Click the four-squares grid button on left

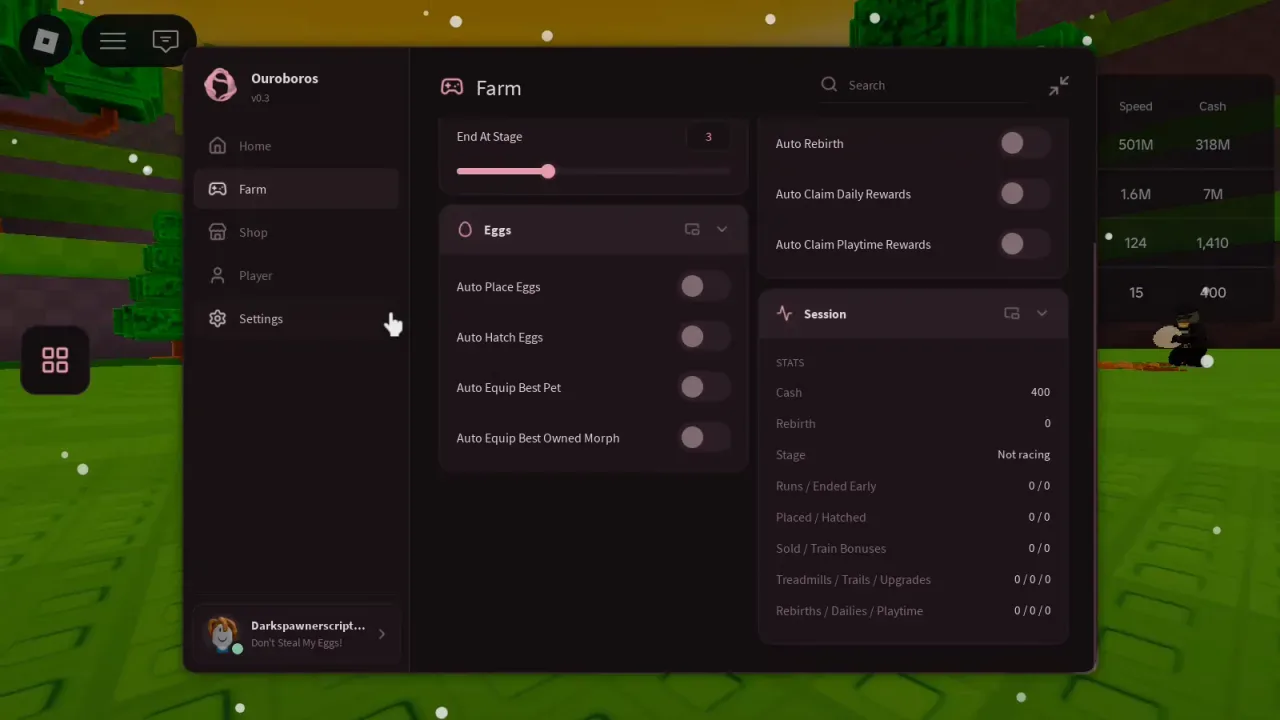tap(55, 360)
